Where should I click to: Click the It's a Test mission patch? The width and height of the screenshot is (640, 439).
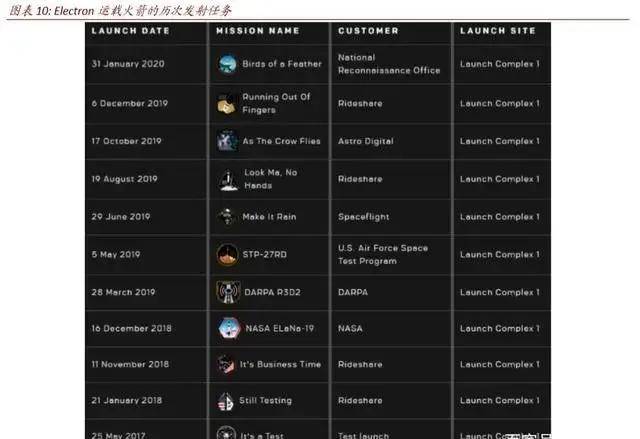tap(226, 432)
